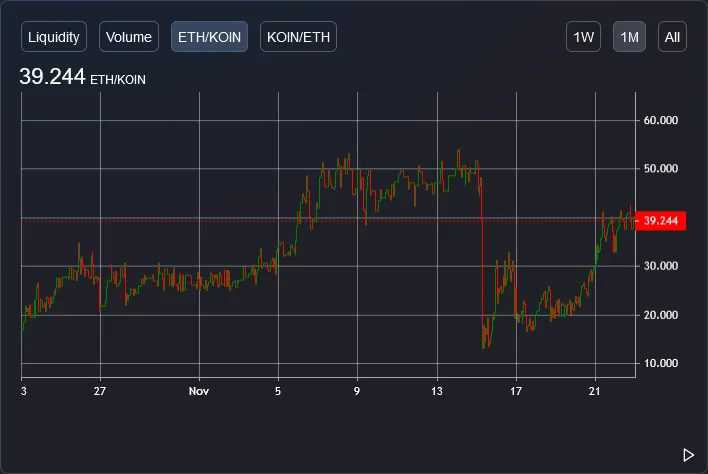Viewport: 708px width, 474px height.
Task: Click the 39.244 ETH/KOIN current value
Action: [x=83, y=76]
